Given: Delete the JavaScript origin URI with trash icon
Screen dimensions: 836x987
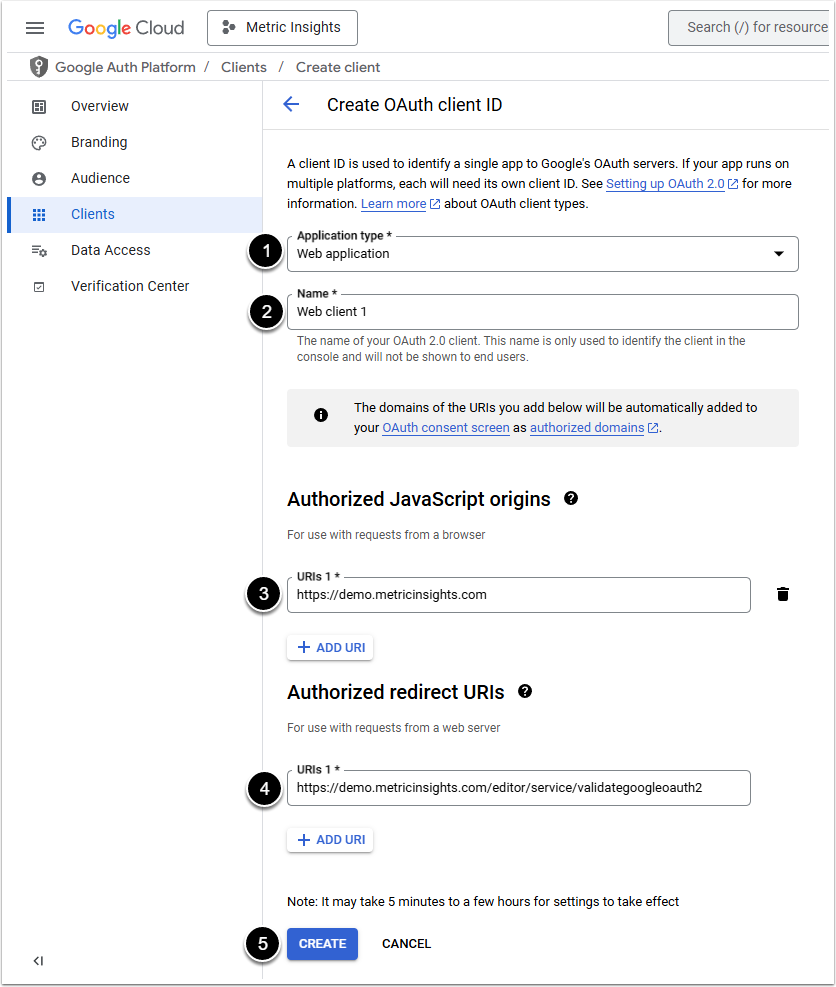Looking at the screenshot, I should point(783,594).
